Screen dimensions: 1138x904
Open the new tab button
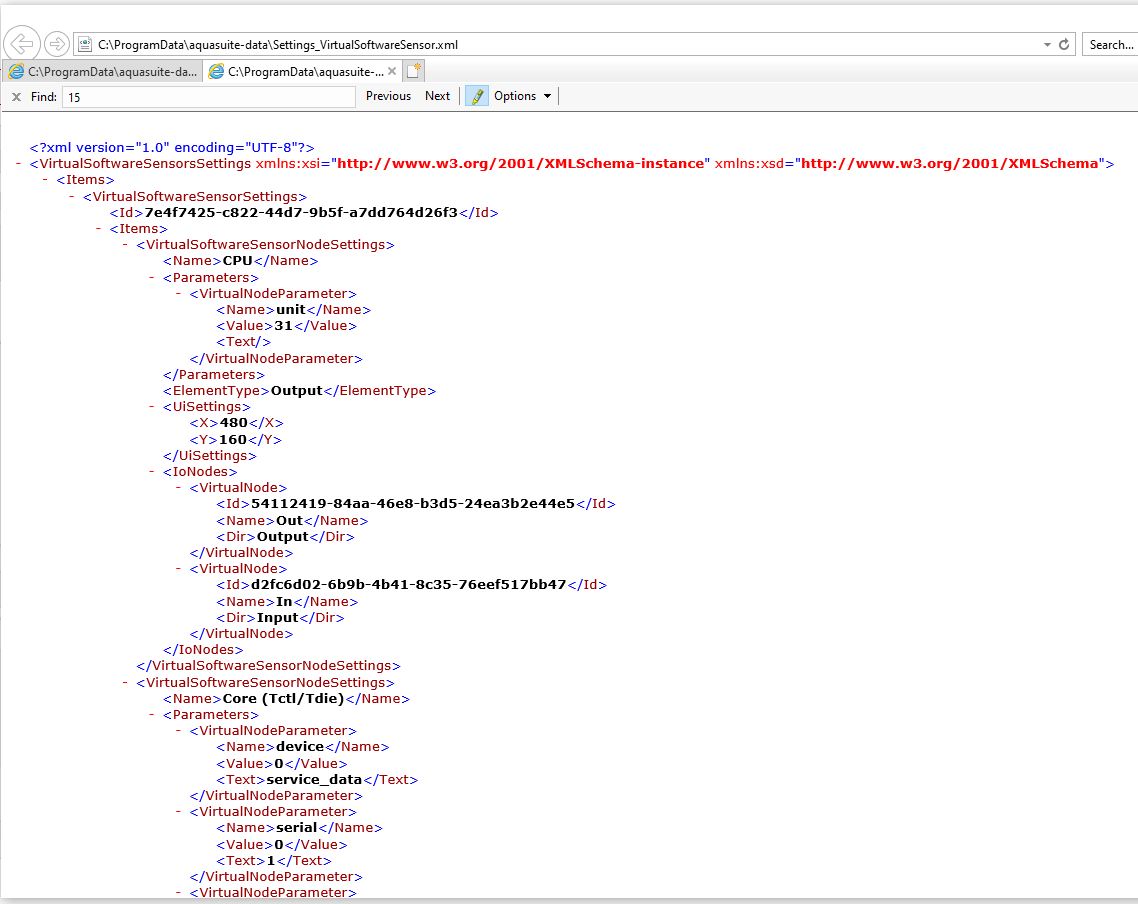[x=414, y=71]
